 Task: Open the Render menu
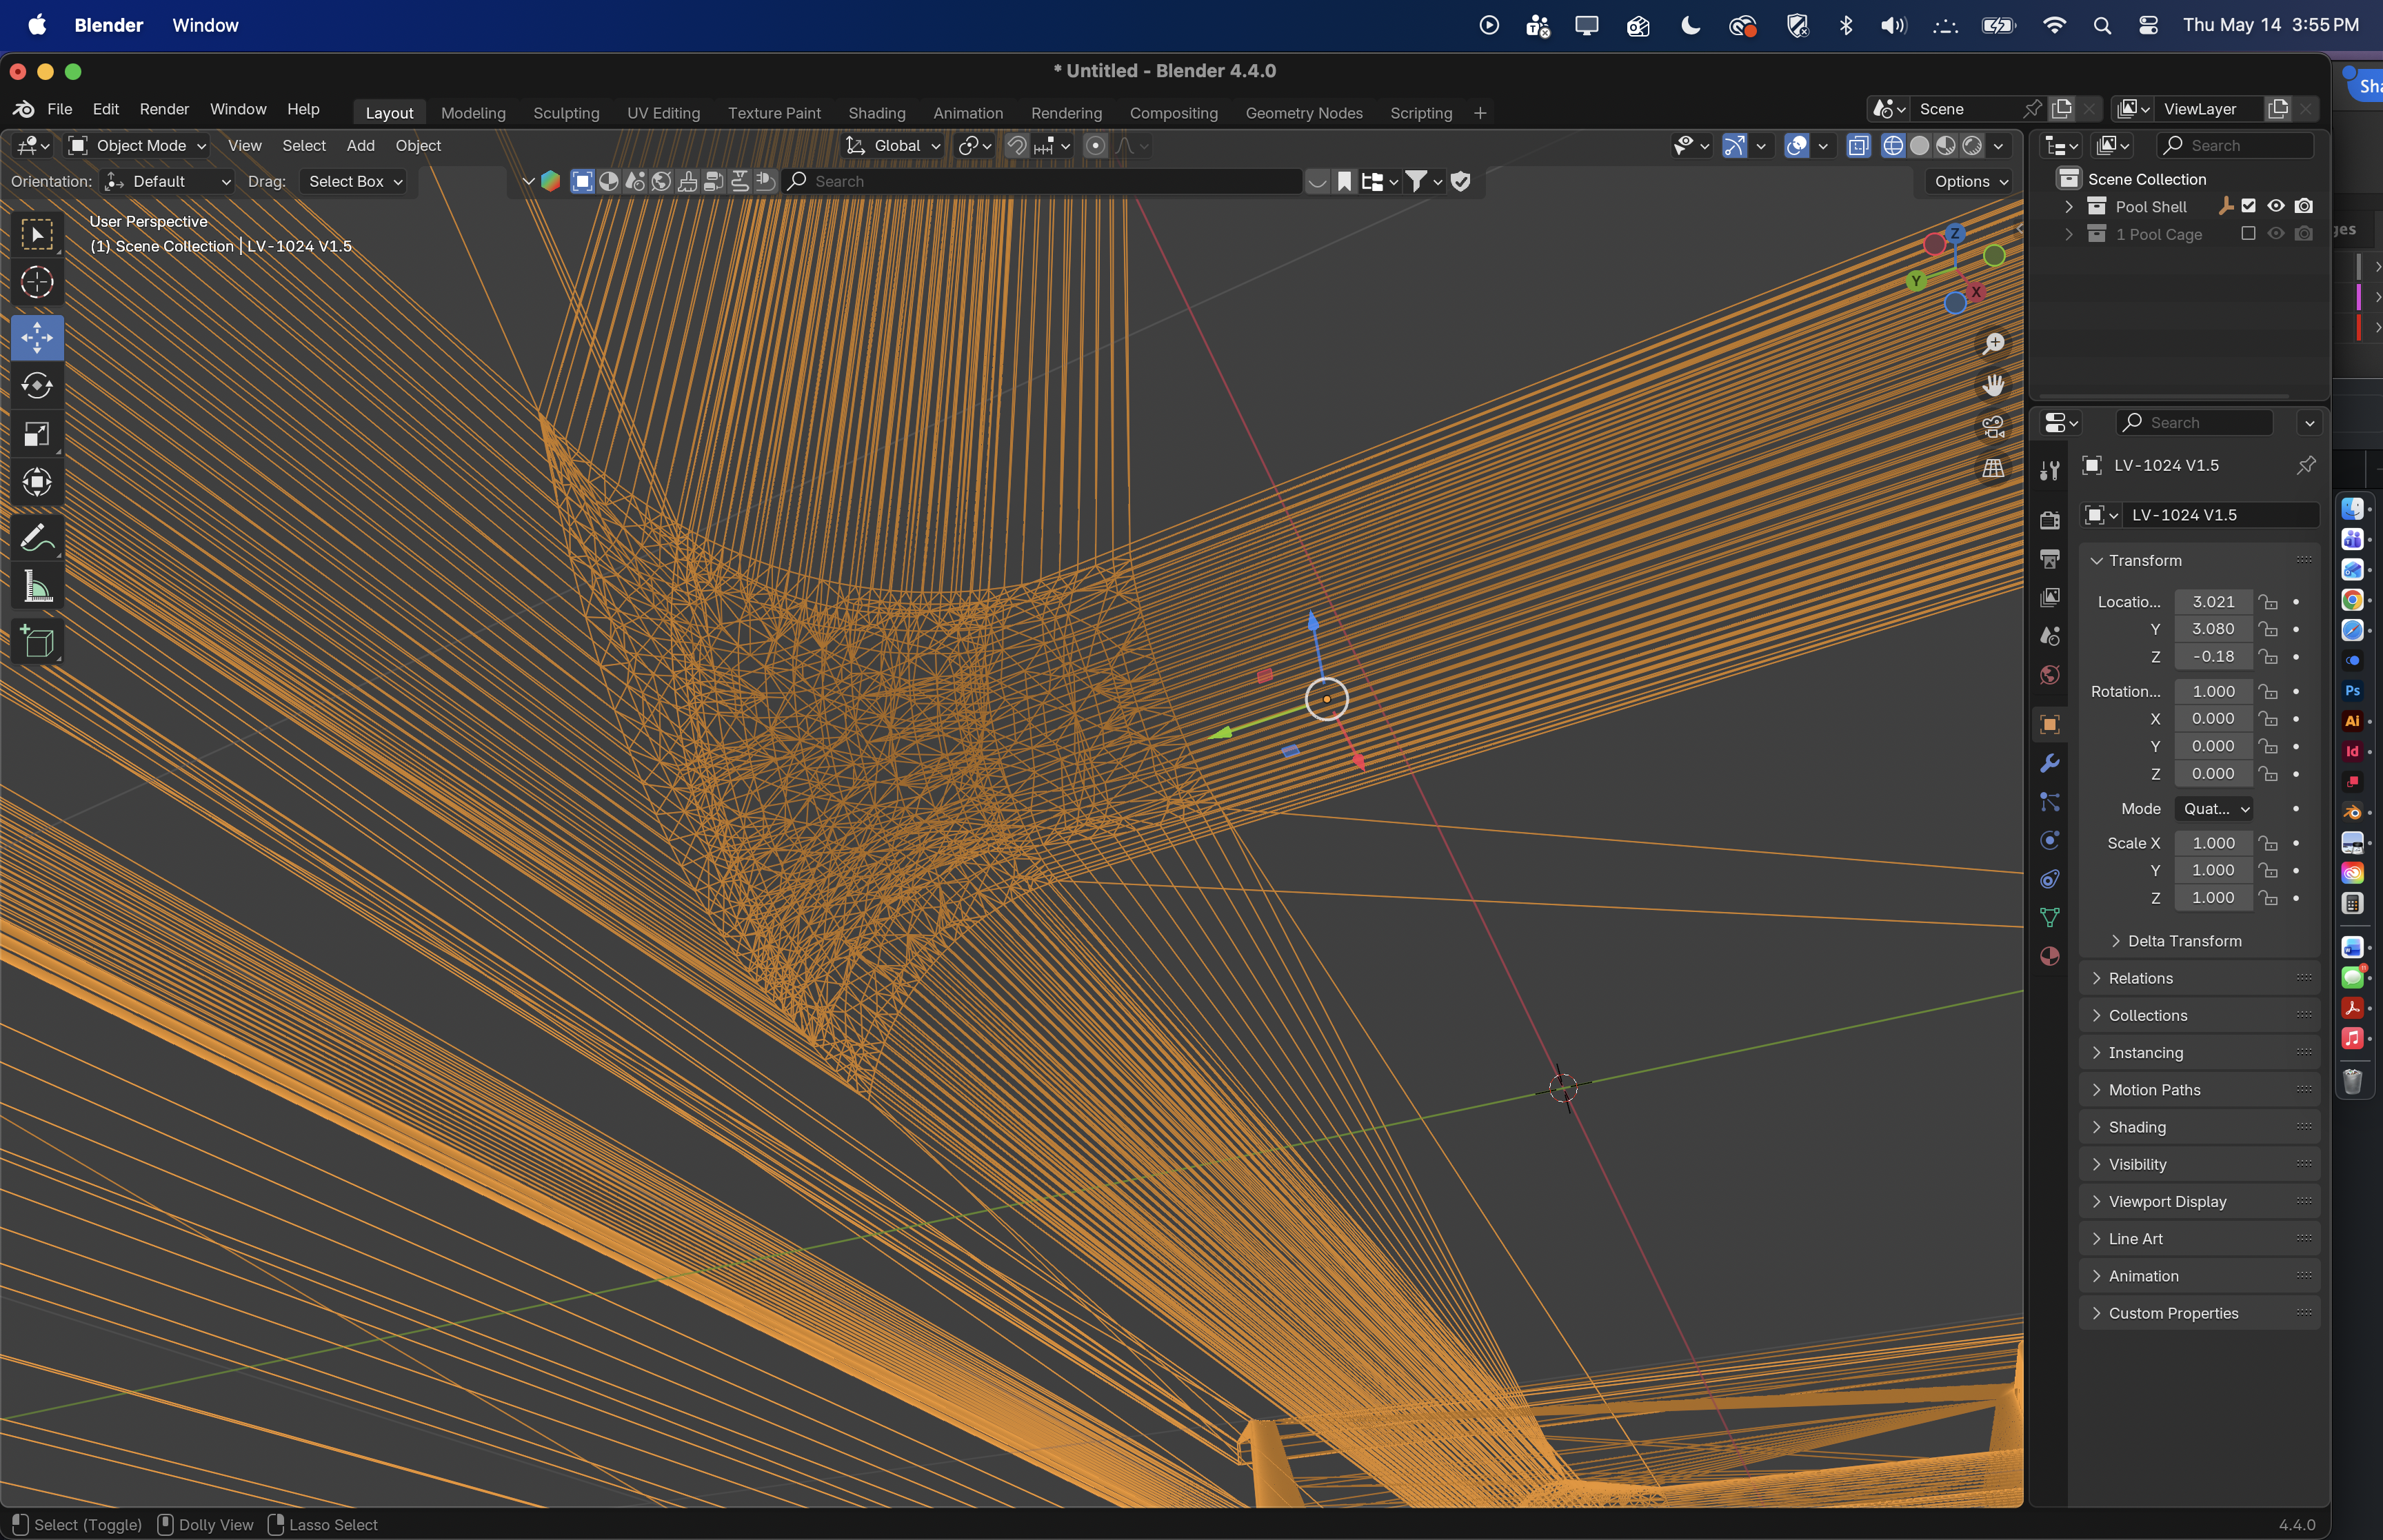click(x=164, y=109)
